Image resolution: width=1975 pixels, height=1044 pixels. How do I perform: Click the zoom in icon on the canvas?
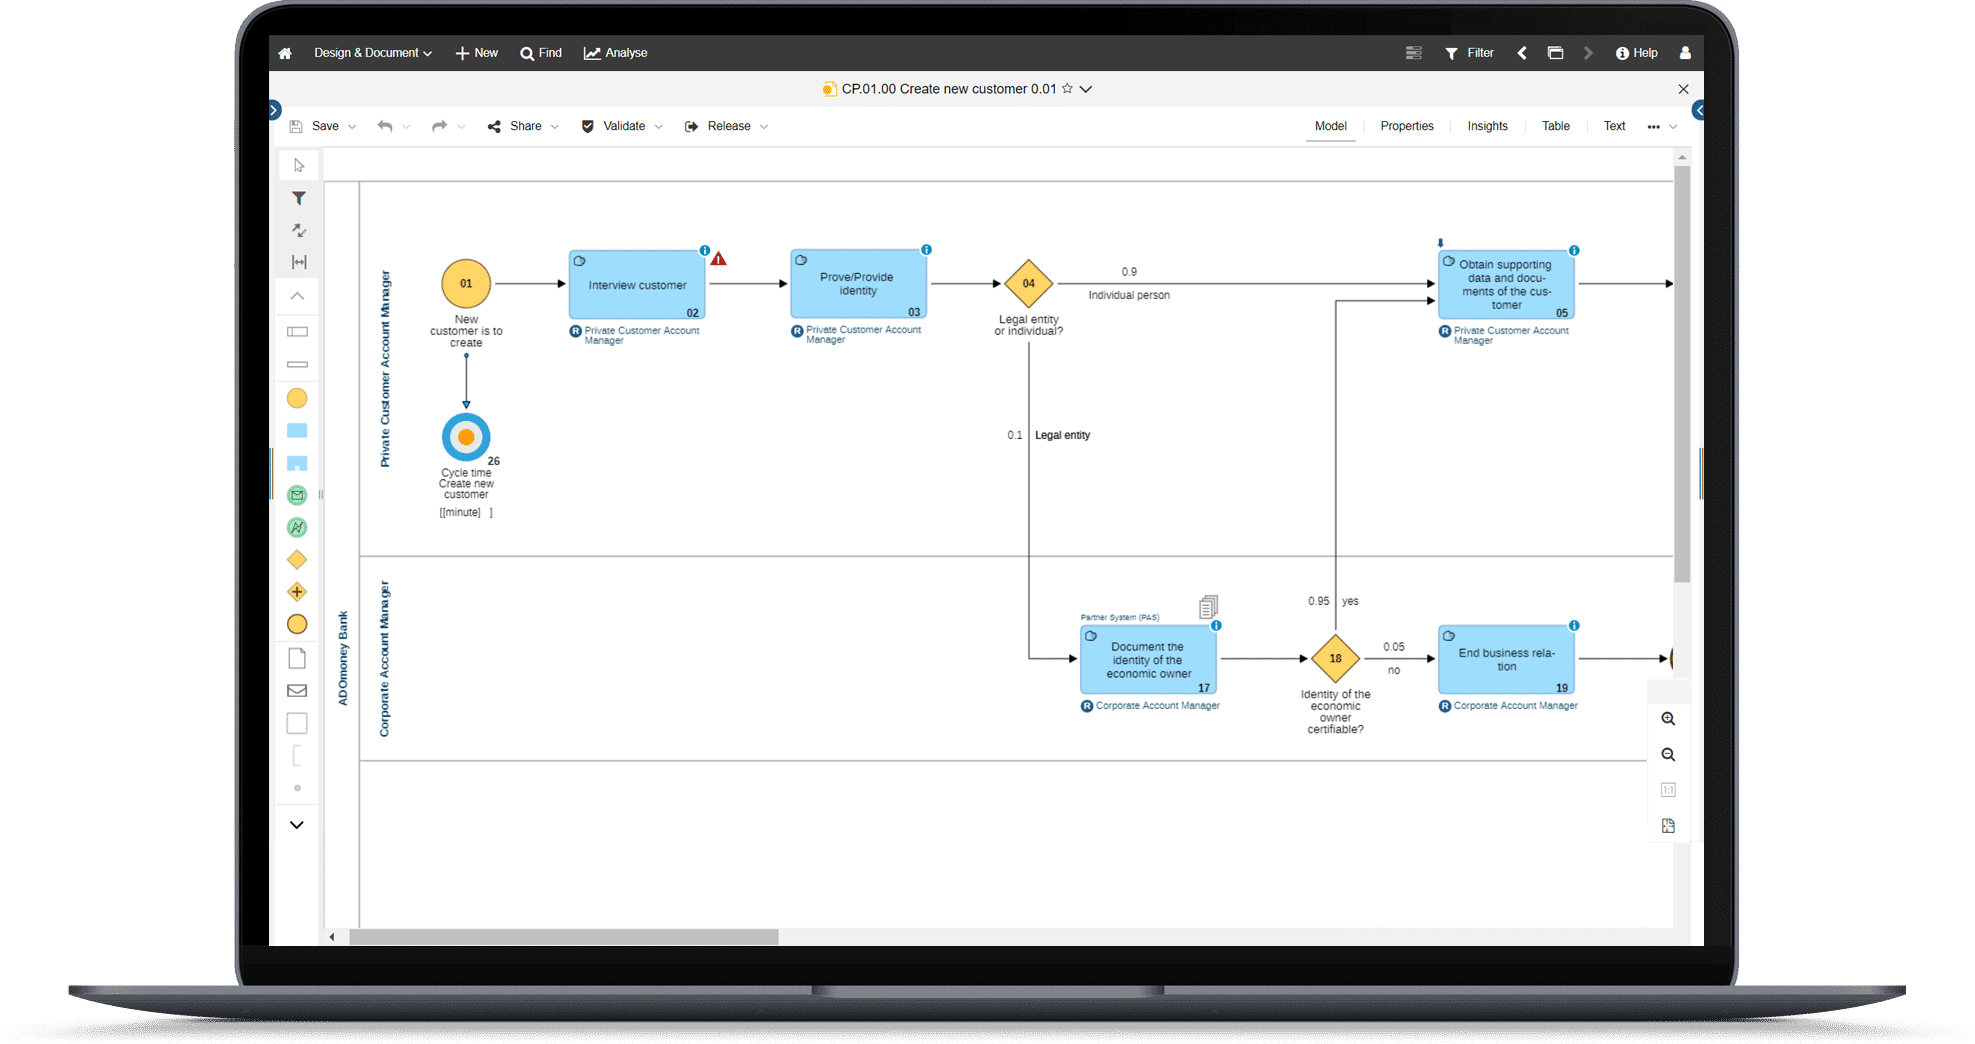(x=1668, y=718)
